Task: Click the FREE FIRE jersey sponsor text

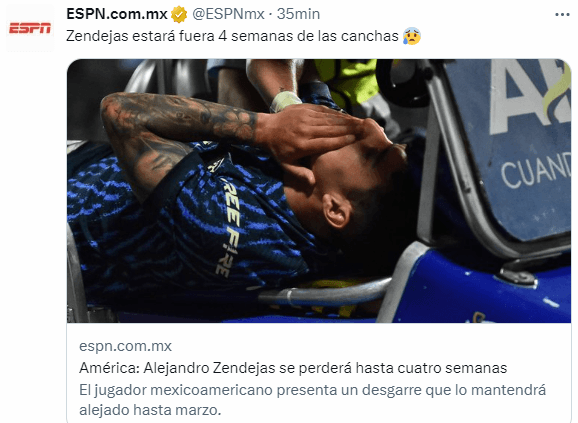Action: (229, 225)
